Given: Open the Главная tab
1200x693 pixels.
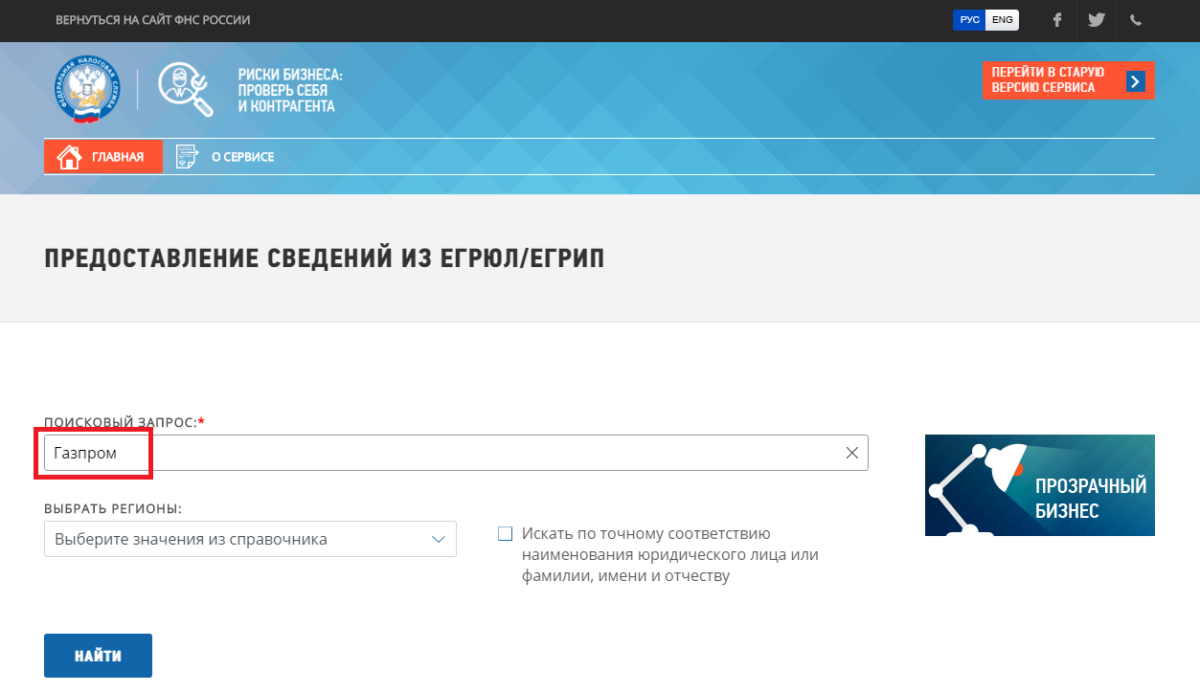Looking at the screenshot, I should pyautogui.click(x=103, y=157).
